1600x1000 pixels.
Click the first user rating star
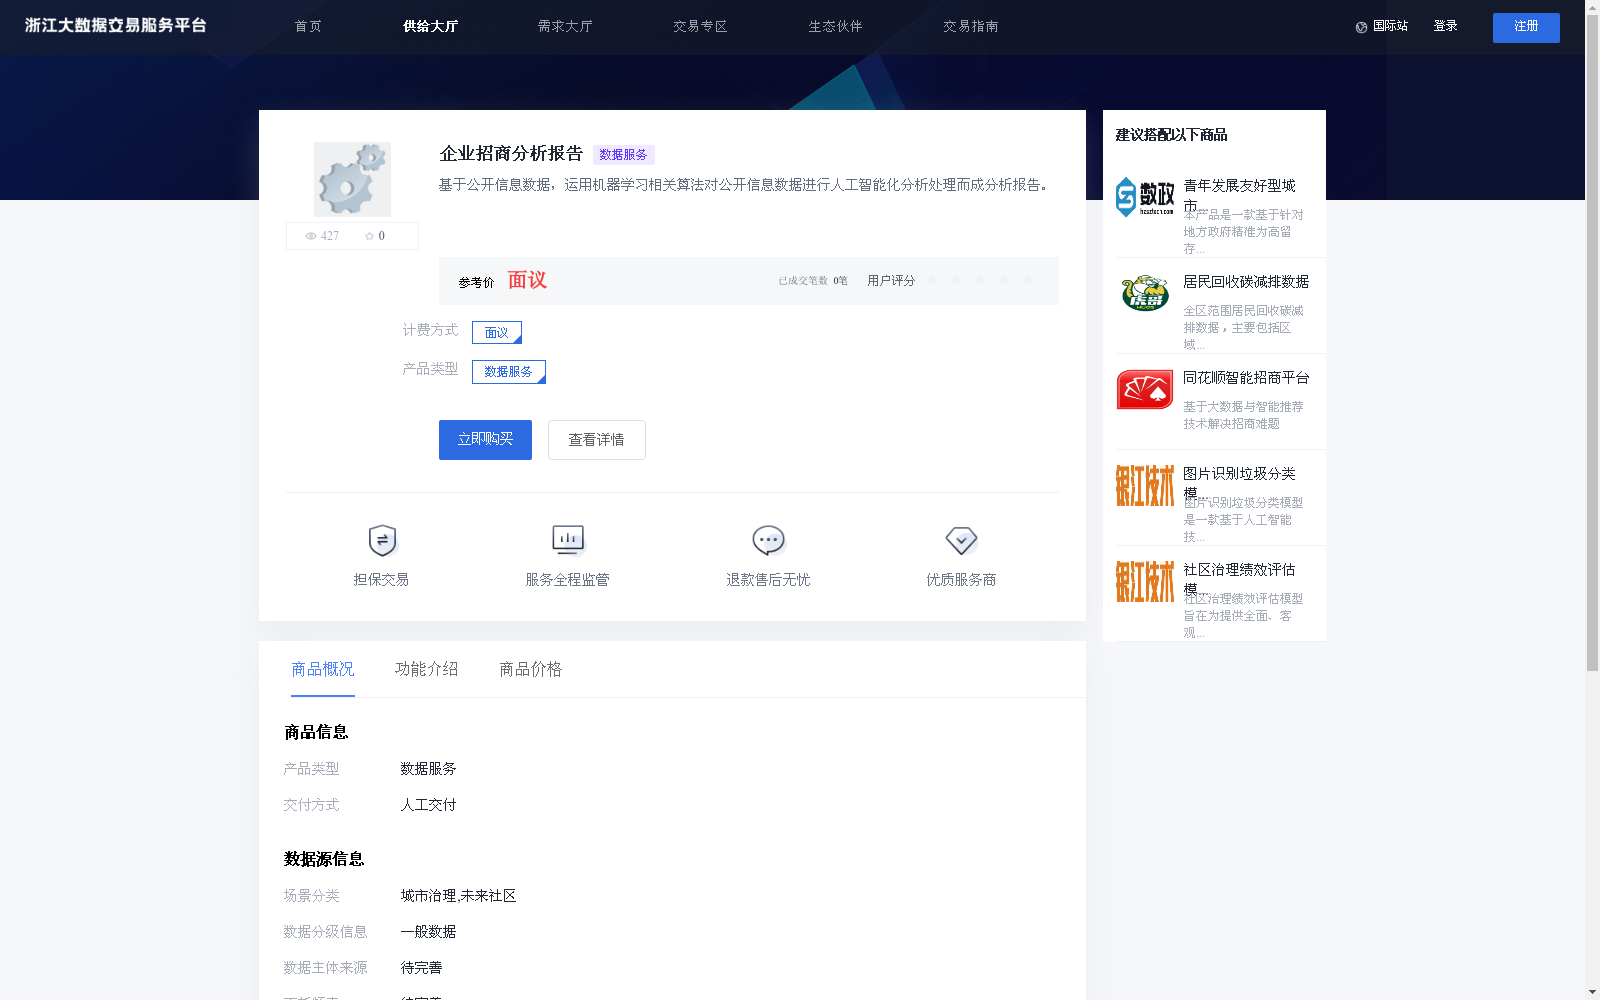click(x=932, y=280)
